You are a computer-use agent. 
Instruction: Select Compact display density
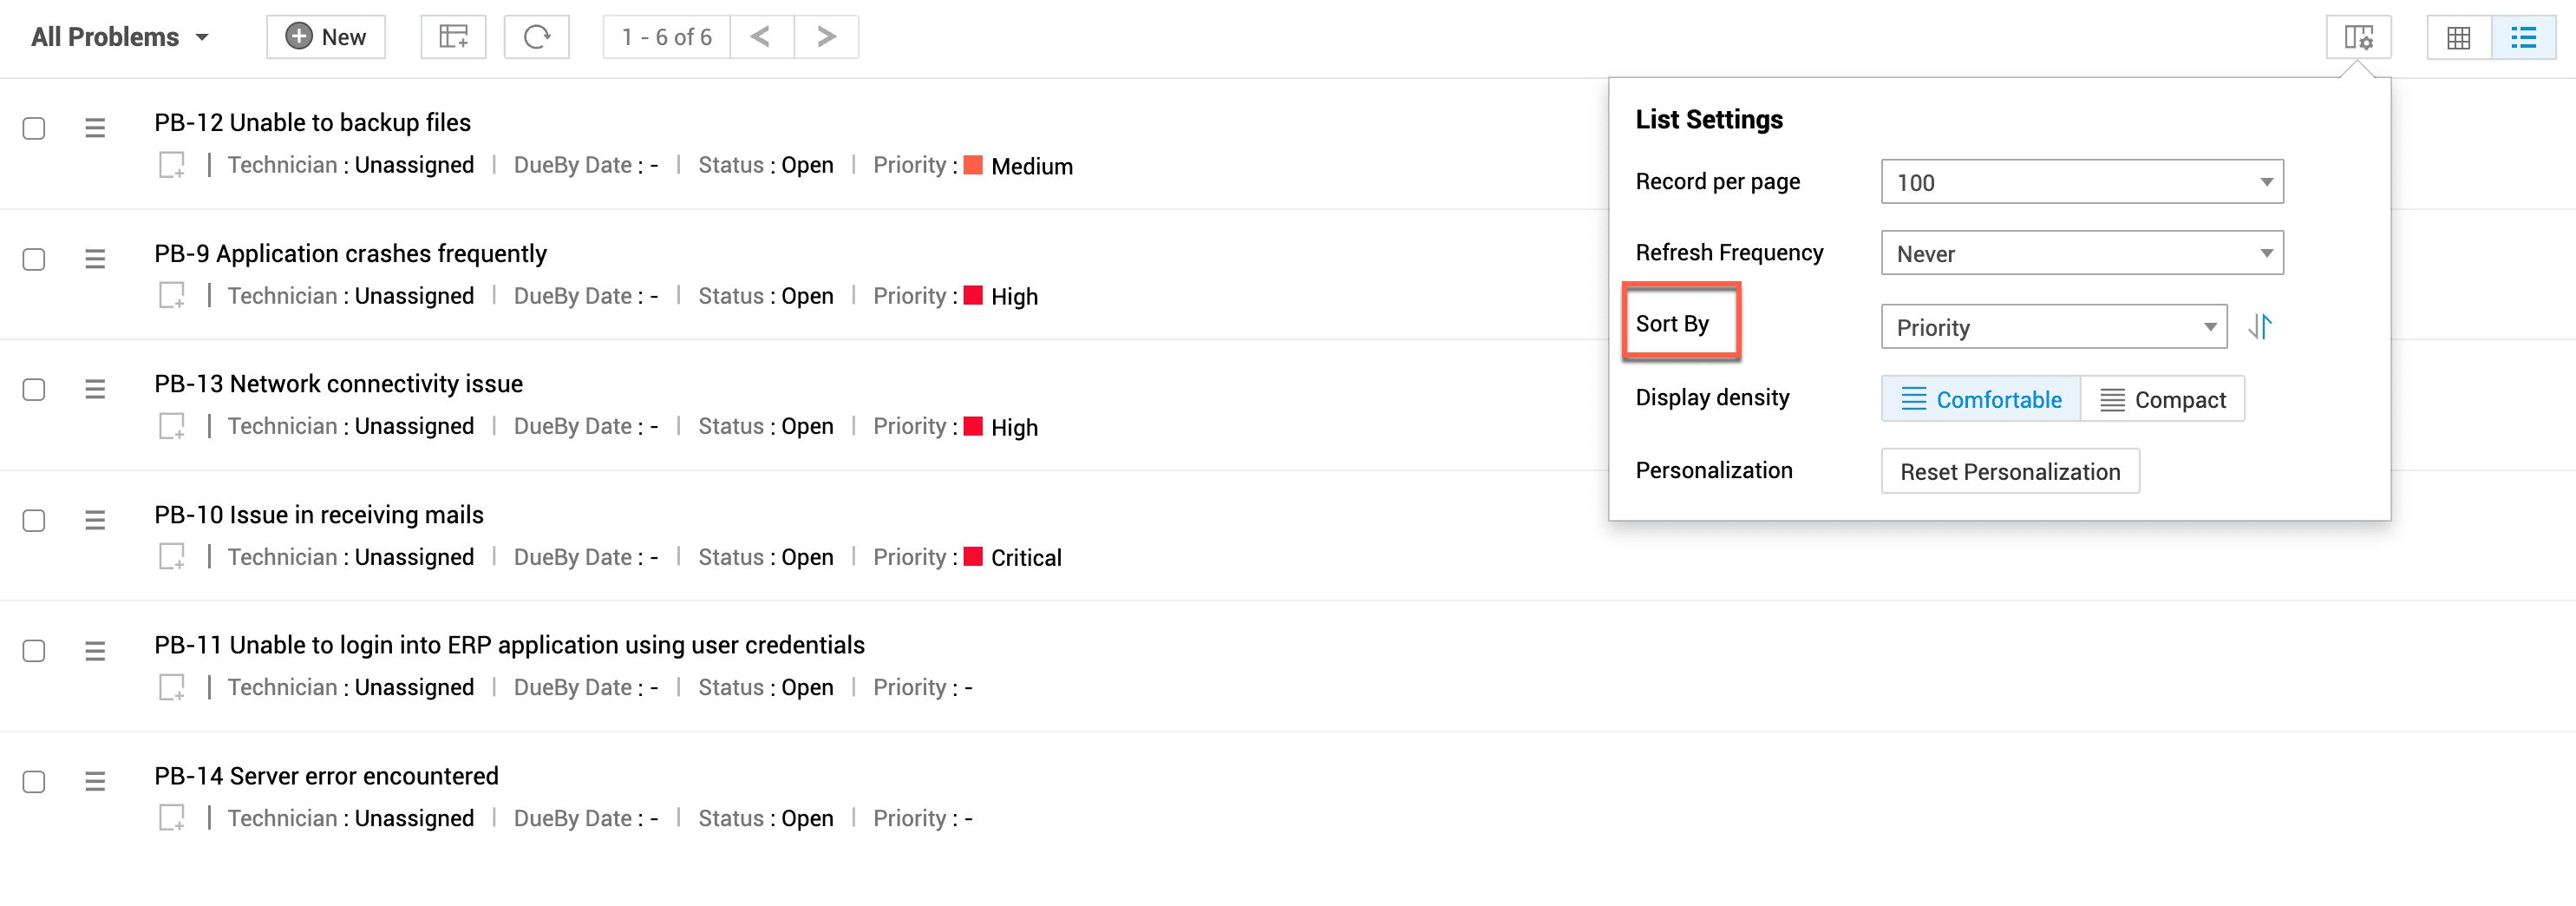click(2162, 399)
